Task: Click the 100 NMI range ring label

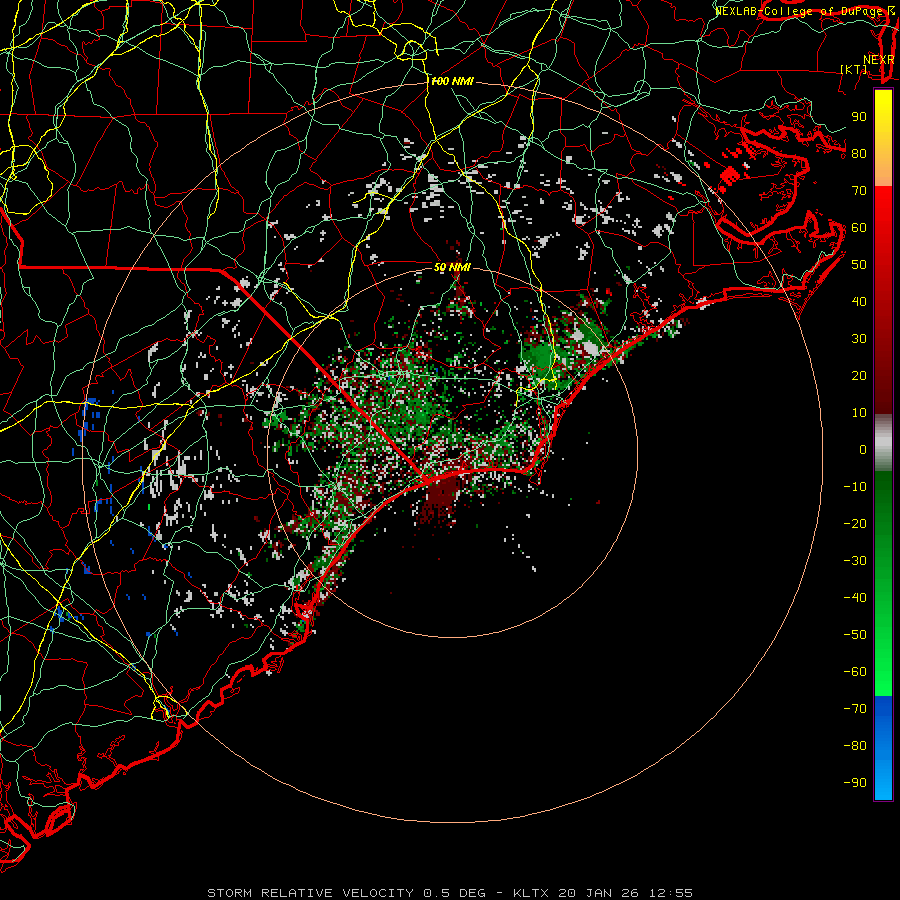Action: [452, 82]
